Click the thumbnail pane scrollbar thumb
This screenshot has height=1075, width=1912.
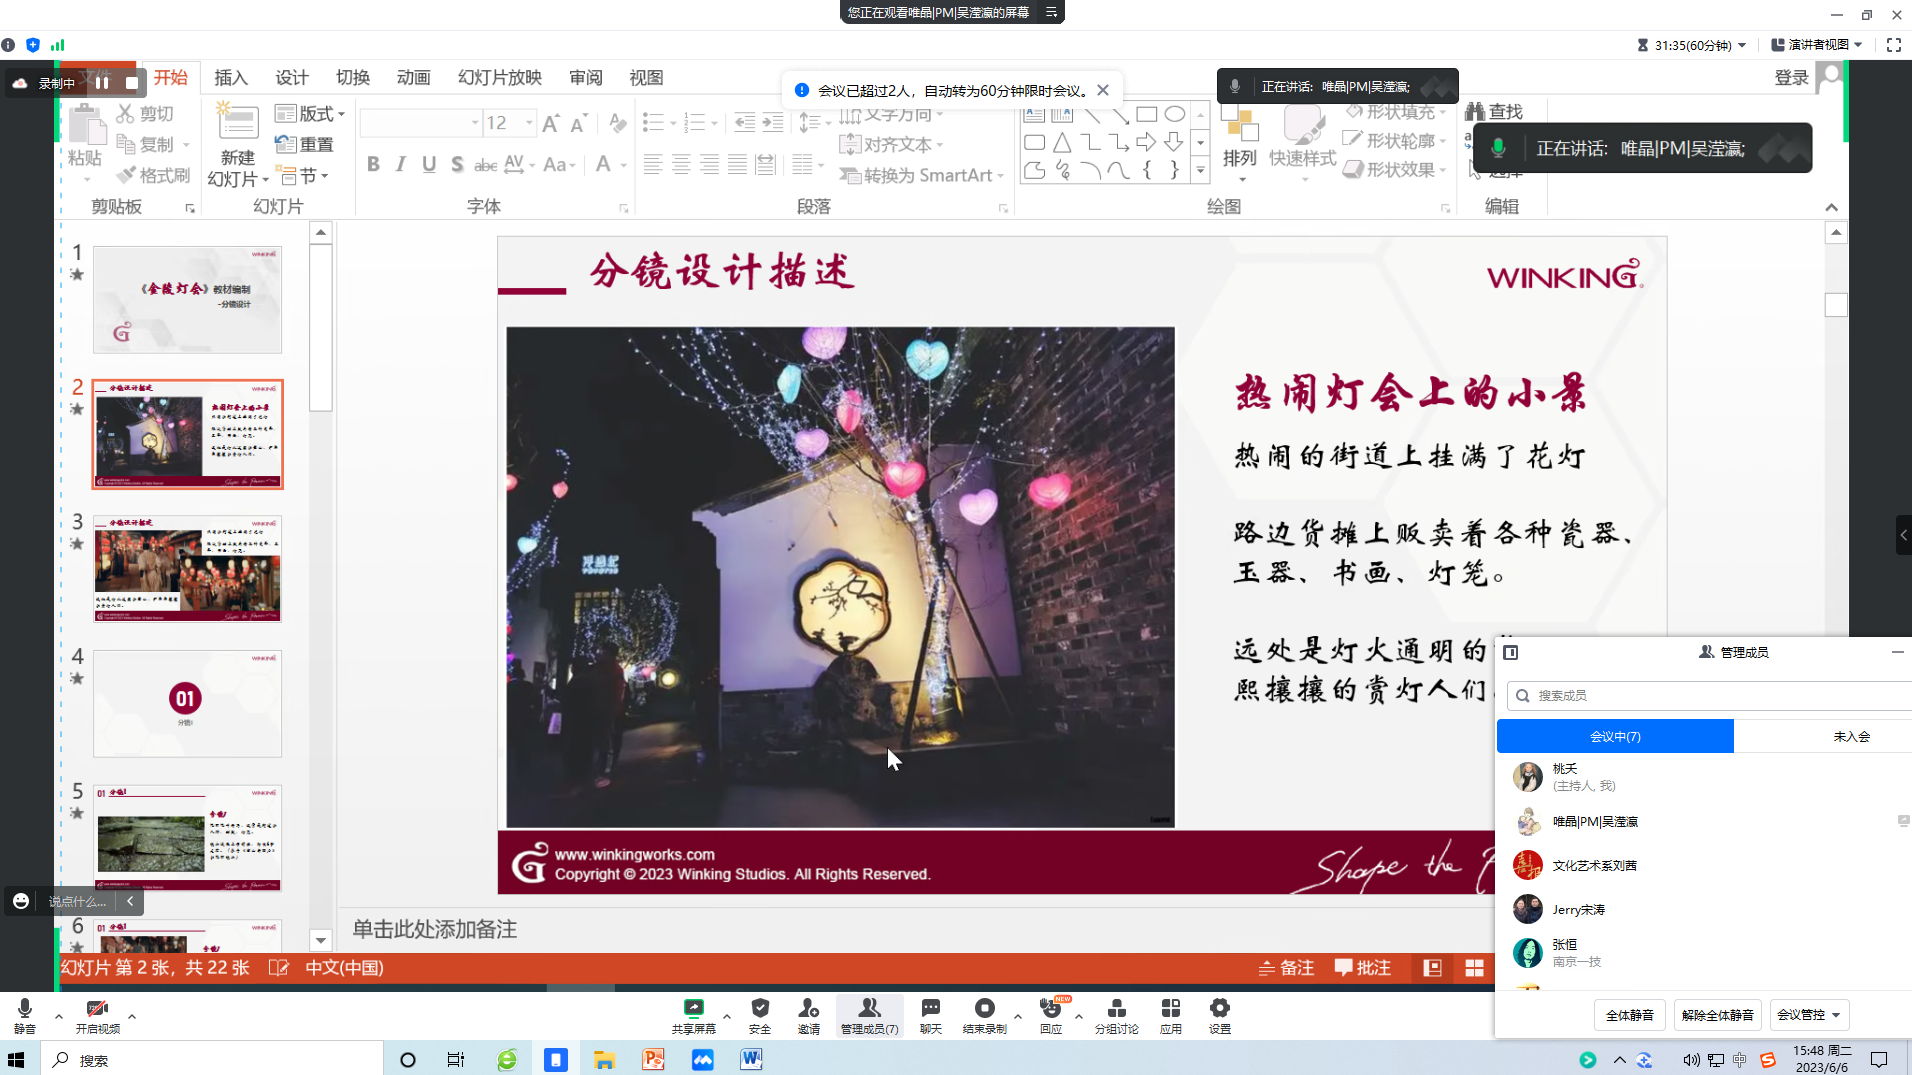[320, 328]
